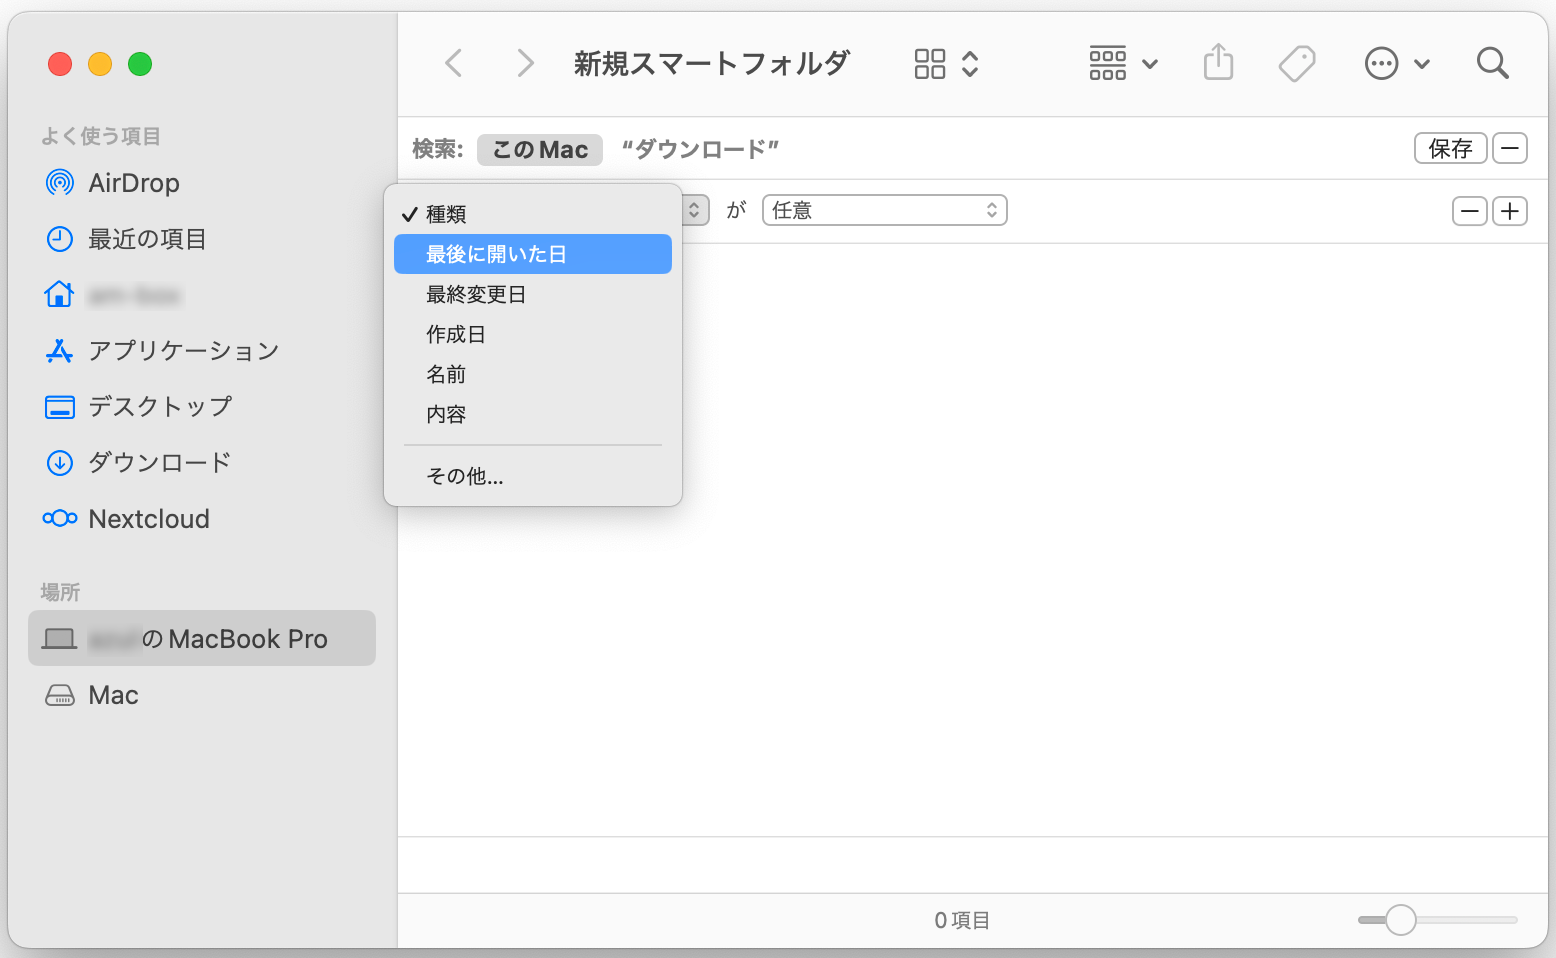Image resolution: width=1556 pixels, height=958 pixels.
Task: Click the 保存 button
Action: click(x=1450, y=149)
